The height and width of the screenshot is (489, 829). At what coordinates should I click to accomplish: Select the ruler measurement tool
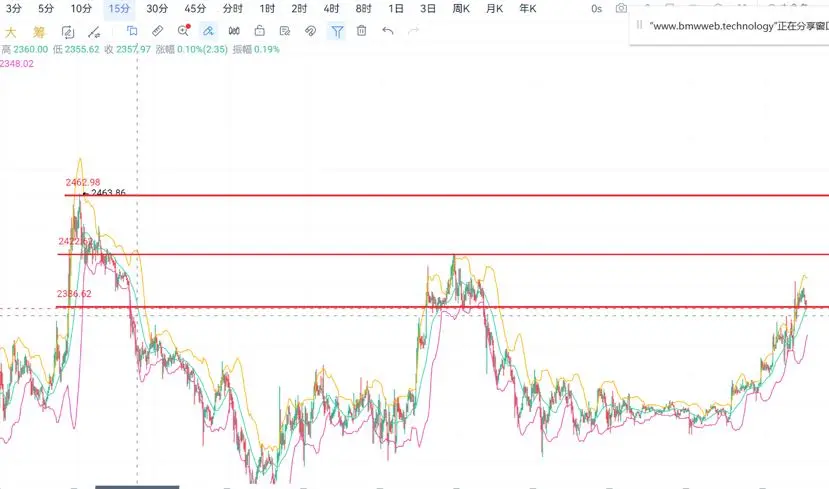pos(158,31)
